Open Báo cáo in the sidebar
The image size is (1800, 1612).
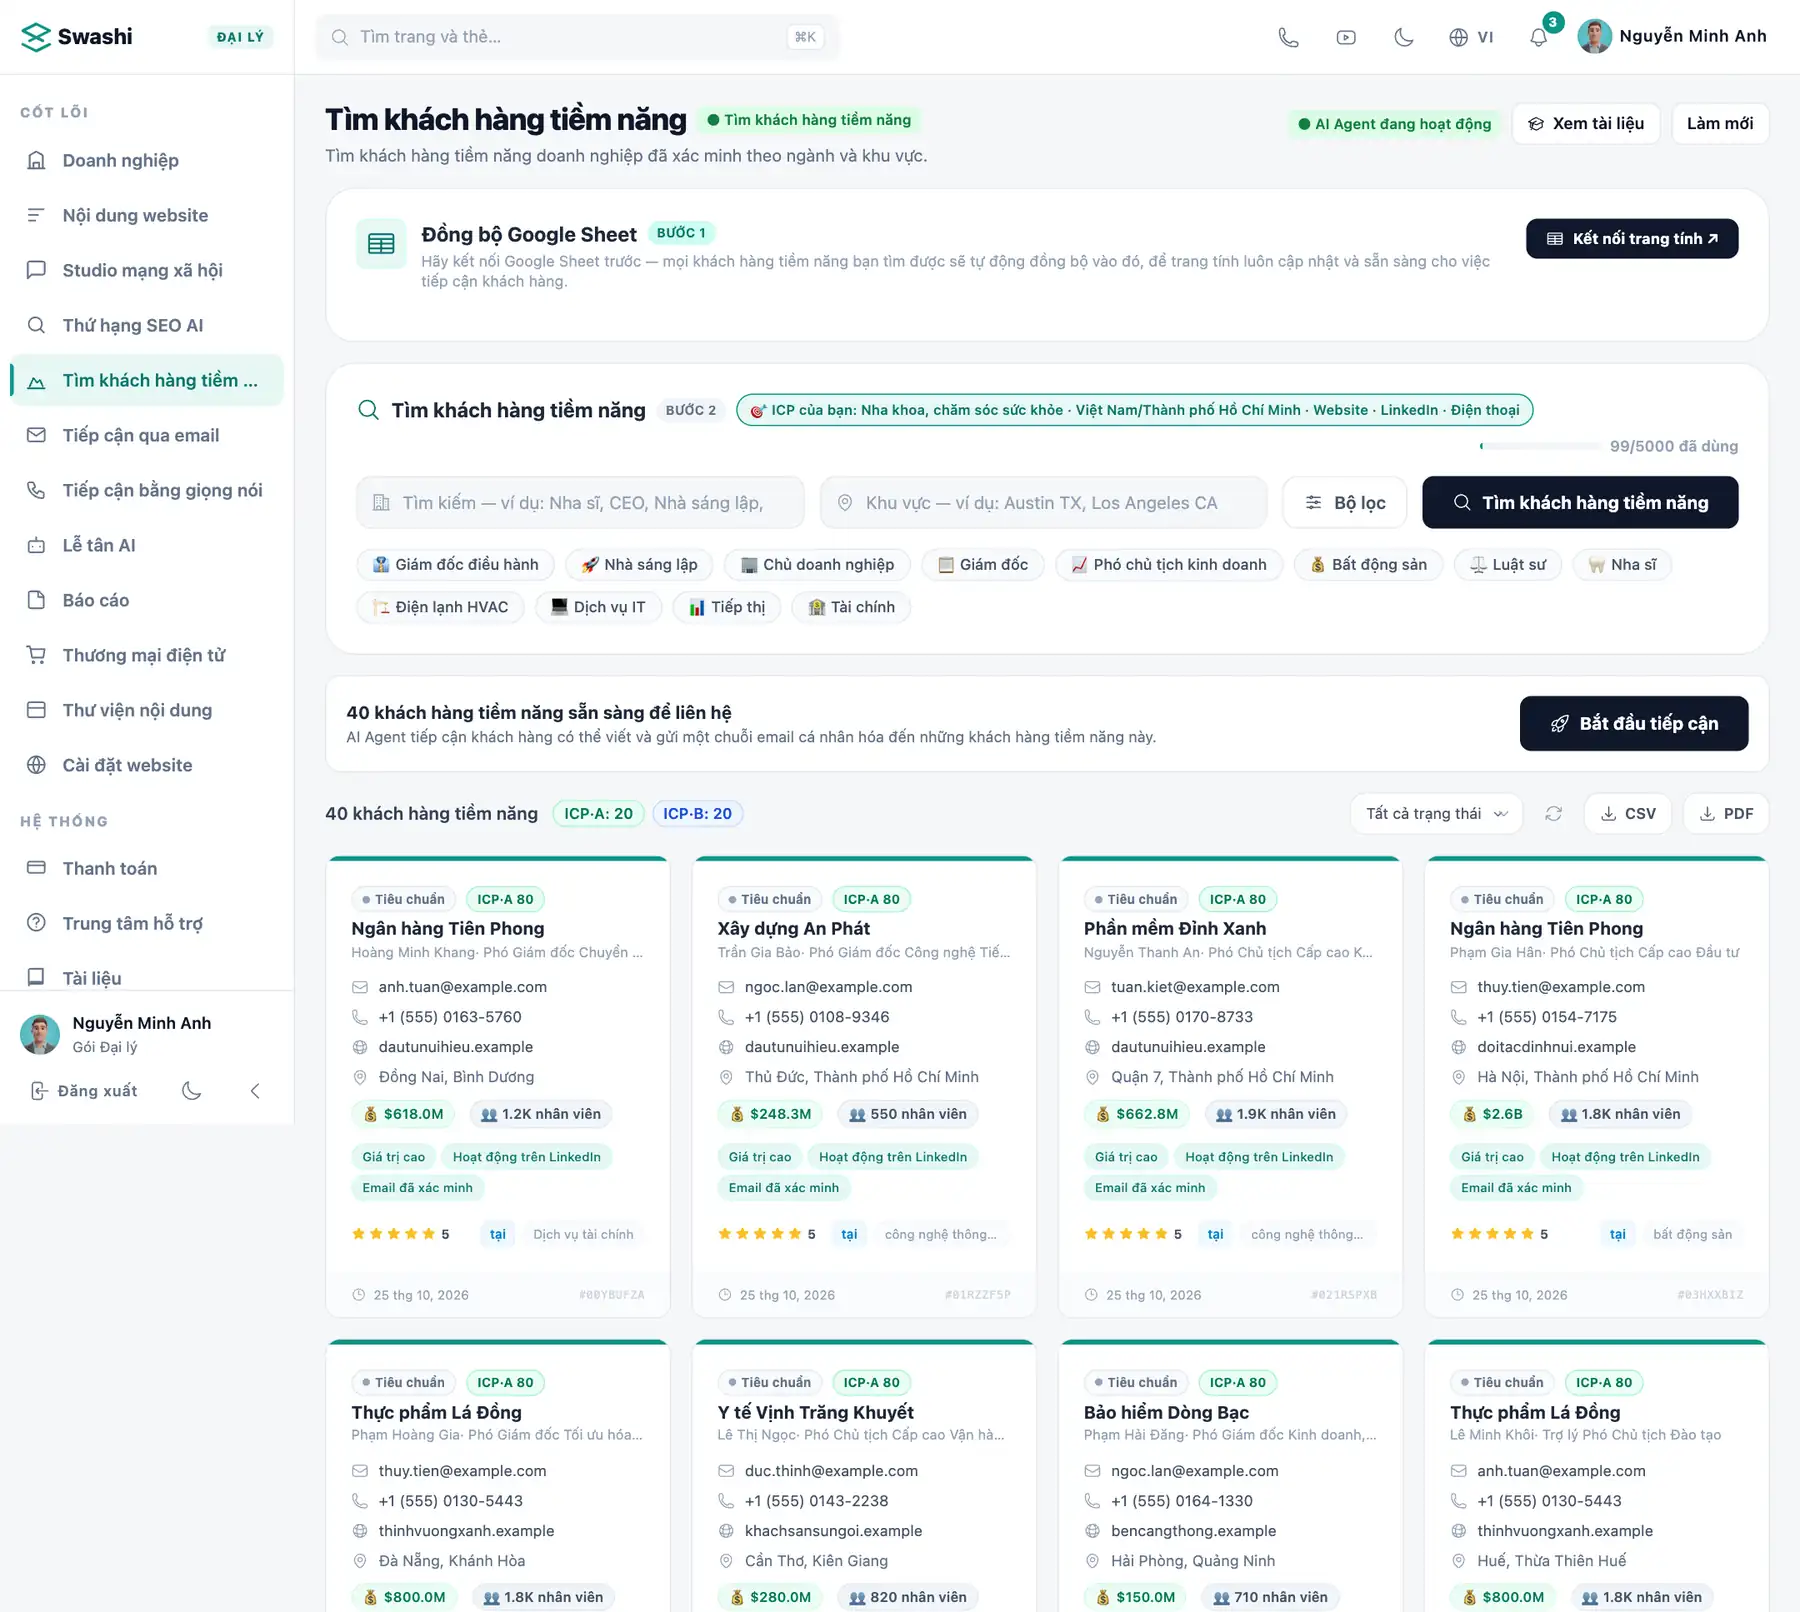[x=146, y=600]
